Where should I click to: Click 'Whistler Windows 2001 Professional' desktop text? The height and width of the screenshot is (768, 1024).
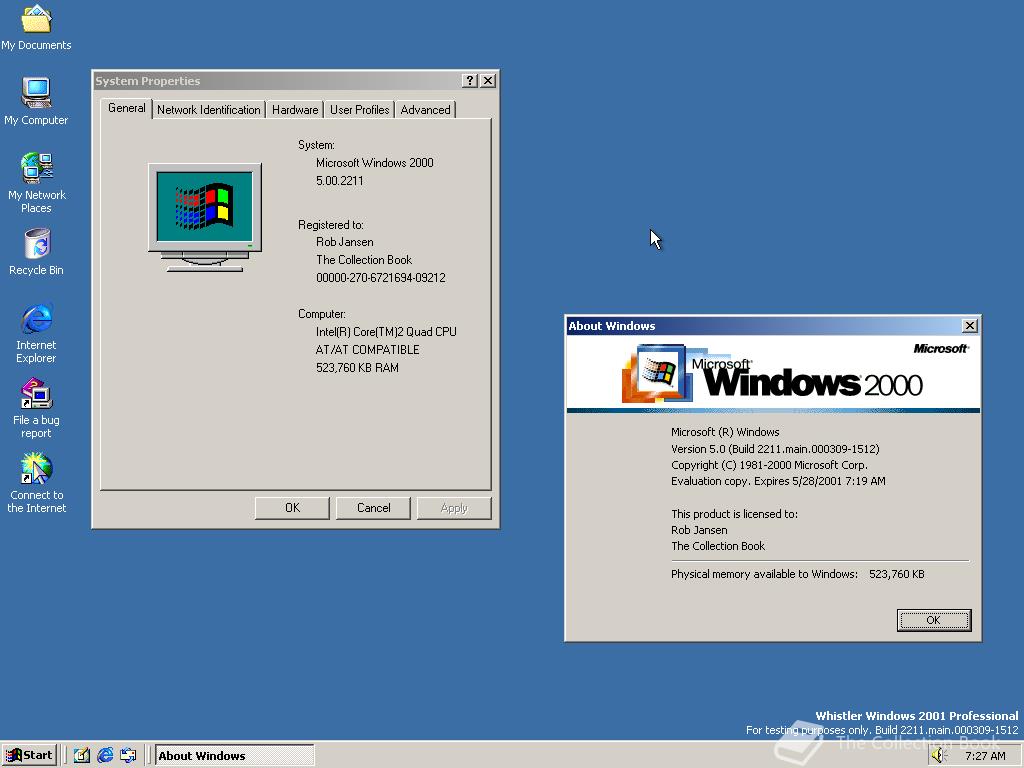point(917,716)
